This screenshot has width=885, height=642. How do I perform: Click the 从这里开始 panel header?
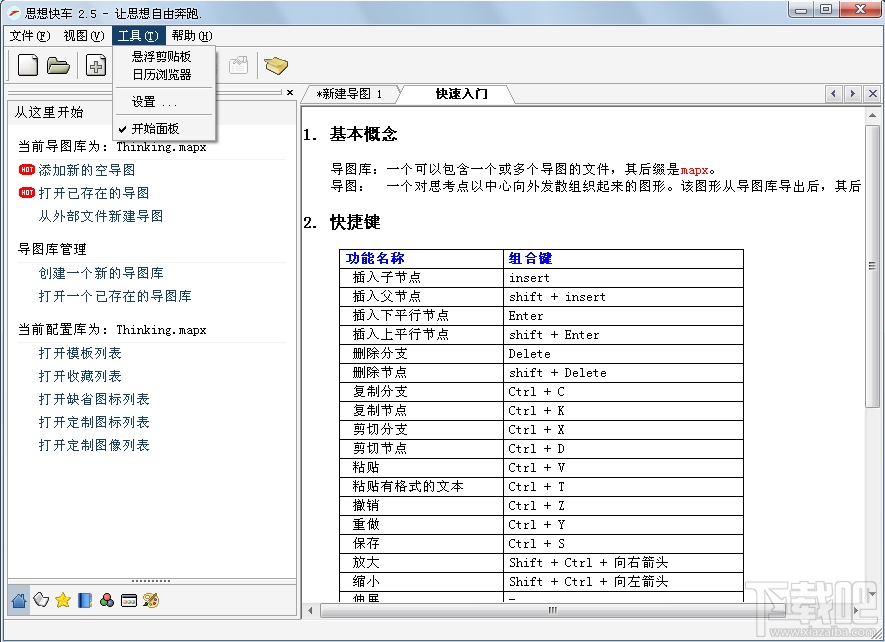click(x=152, y=112)
